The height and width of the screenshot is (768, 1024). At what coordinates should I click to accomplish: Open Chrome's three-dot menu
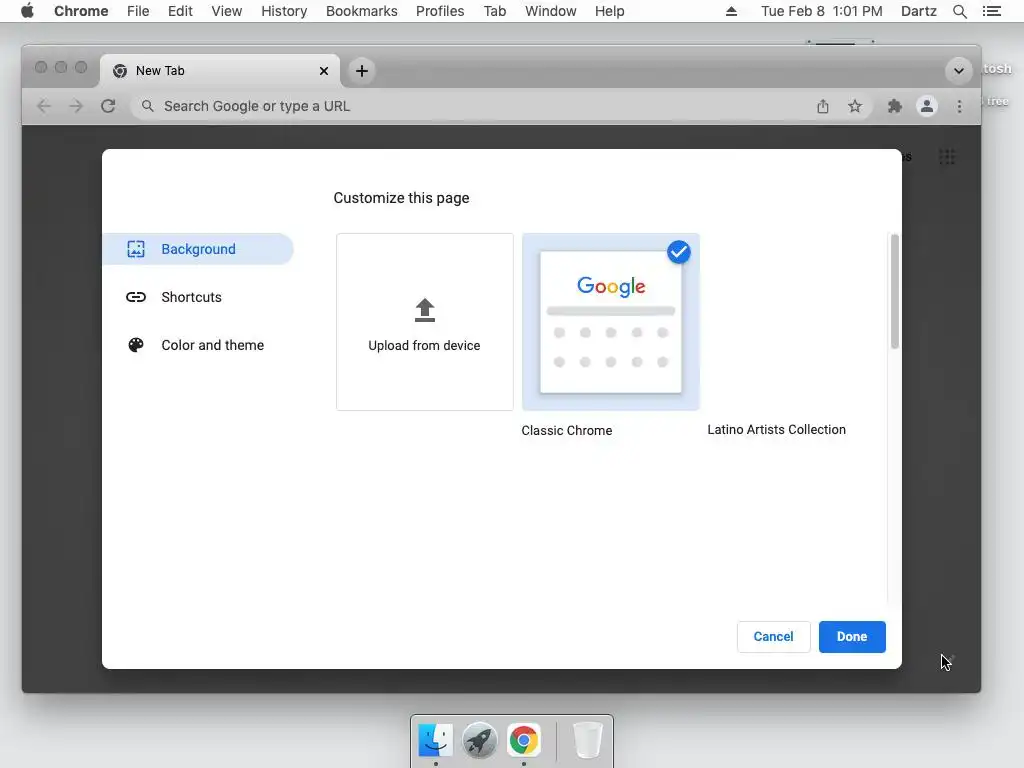pyautogui.click(x=959, y=106)
